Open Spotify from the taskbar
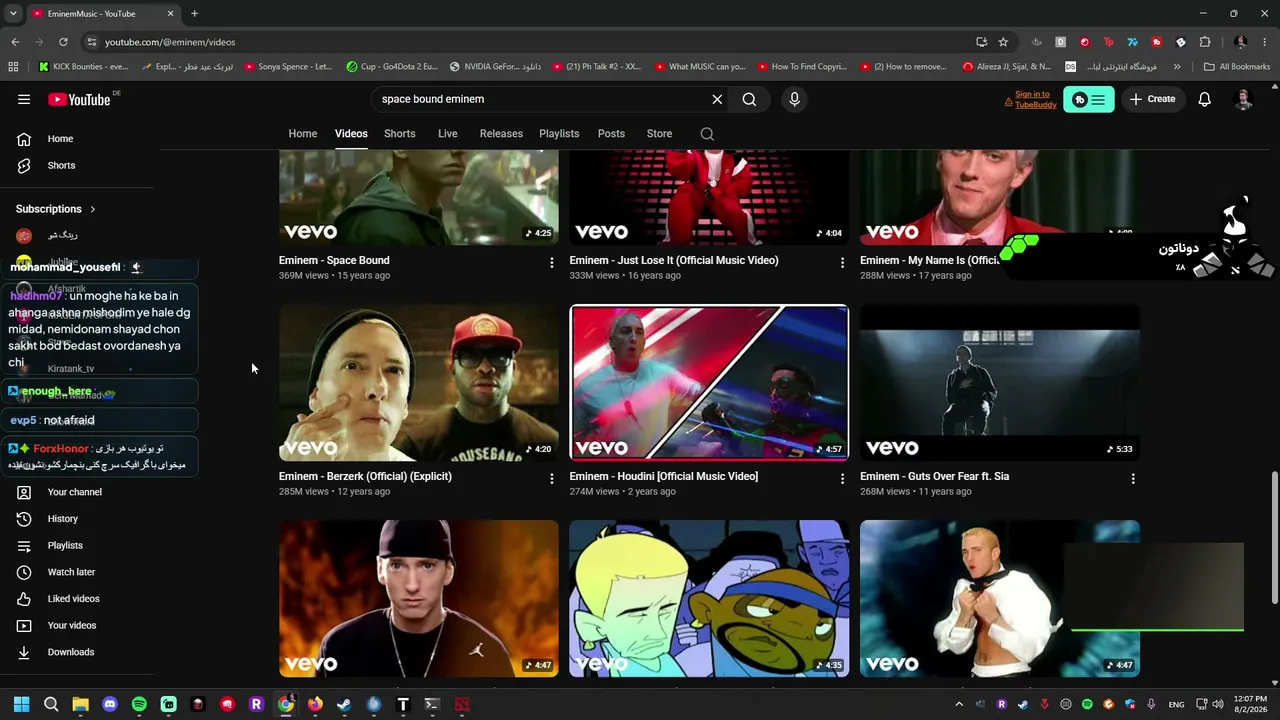1280x720 pixels. click(x=139, y=704)
